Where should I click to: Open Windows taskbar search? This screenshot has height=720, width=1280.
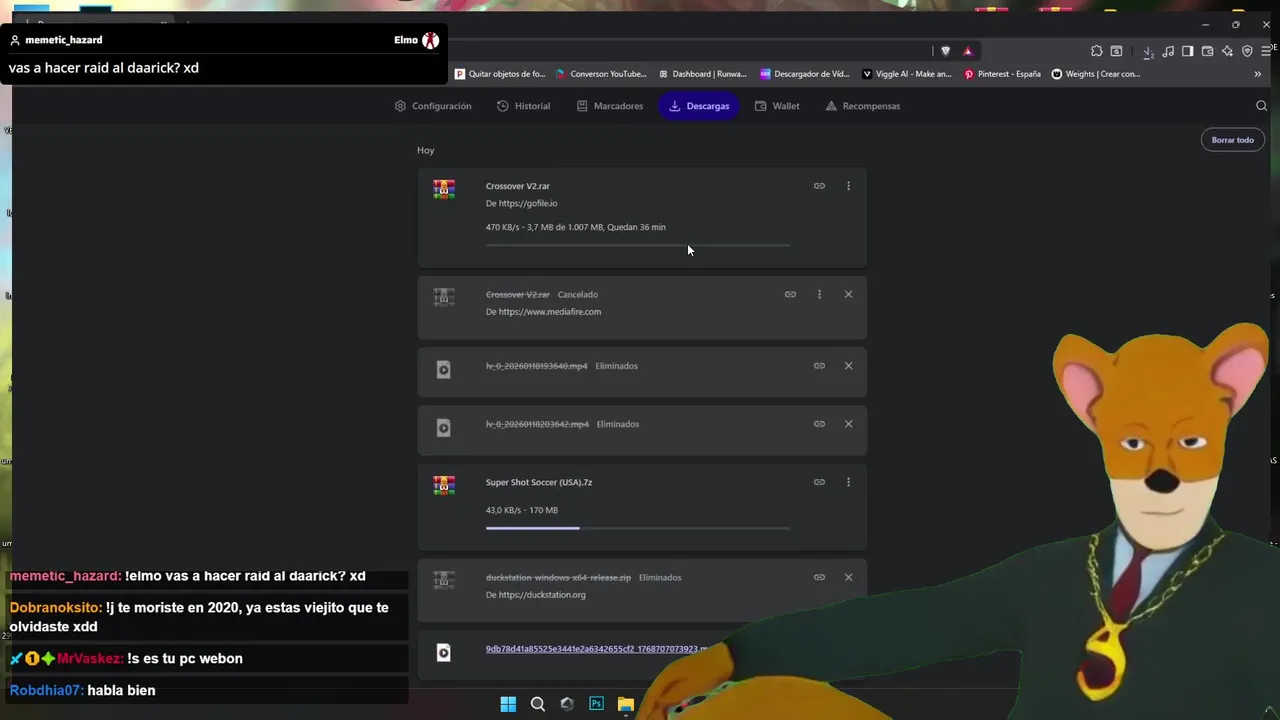click(x=538, y=704)
